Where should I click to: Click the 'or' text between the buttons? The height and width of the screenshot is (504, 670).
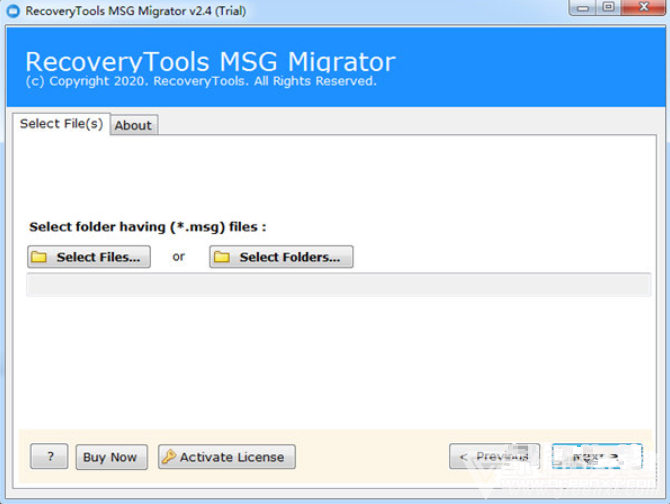point(179,257)
